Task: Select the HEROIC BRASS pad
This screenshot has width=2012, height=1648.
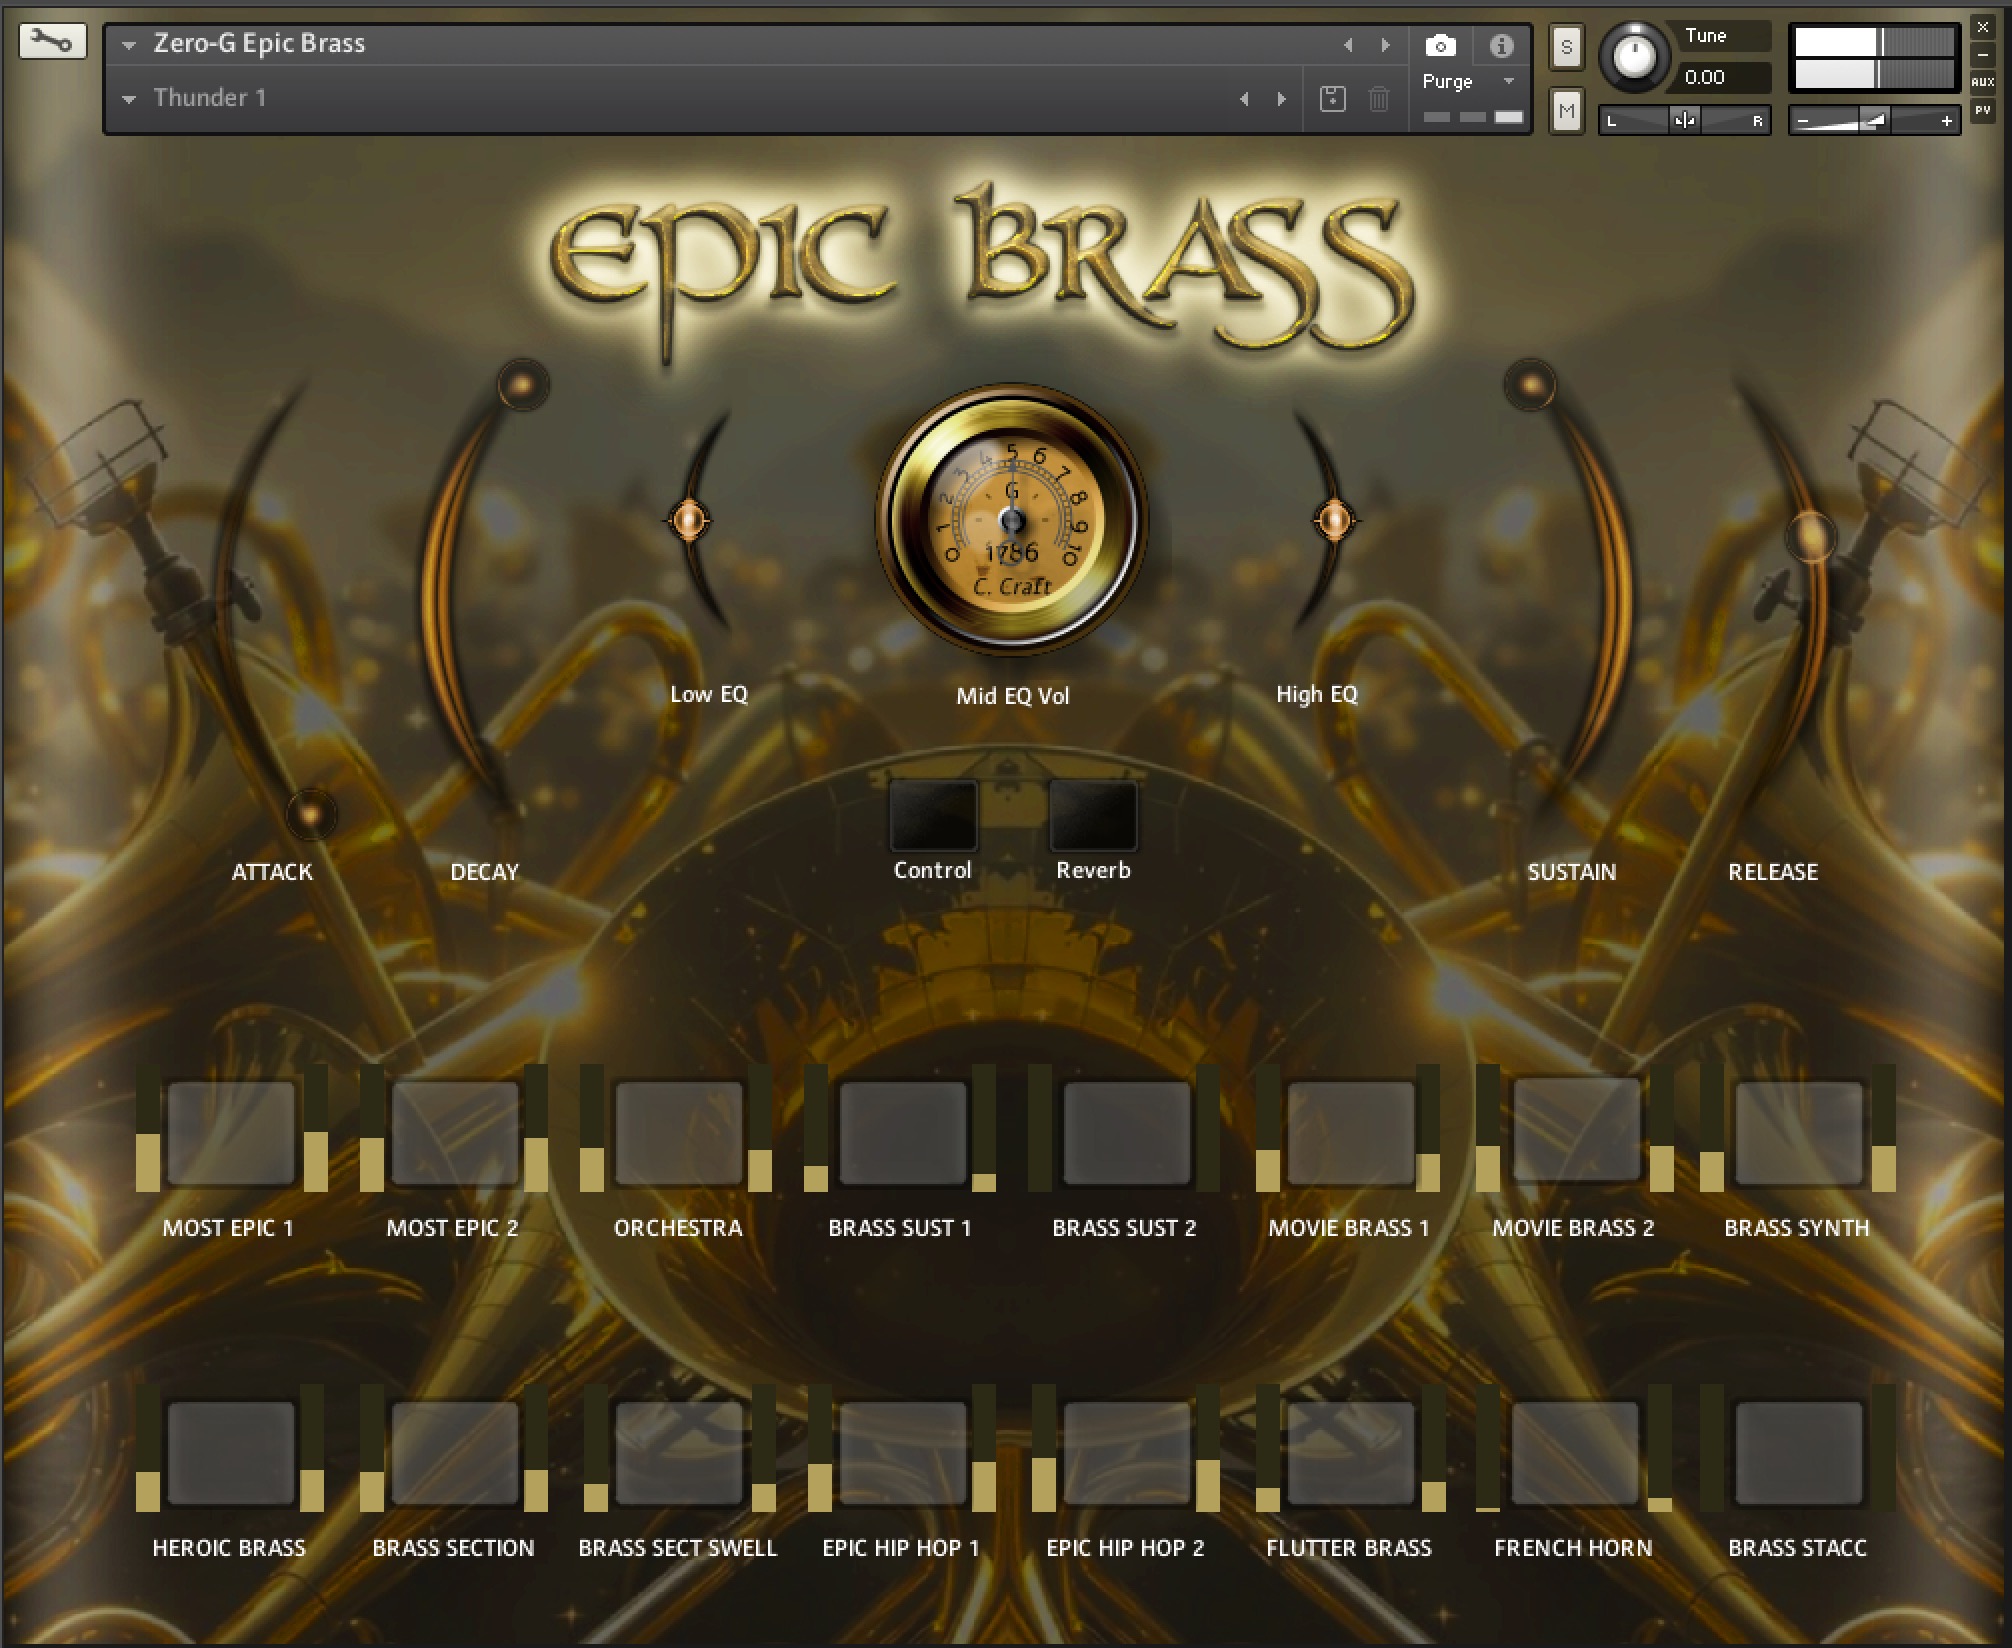Action: point(231,1453)
